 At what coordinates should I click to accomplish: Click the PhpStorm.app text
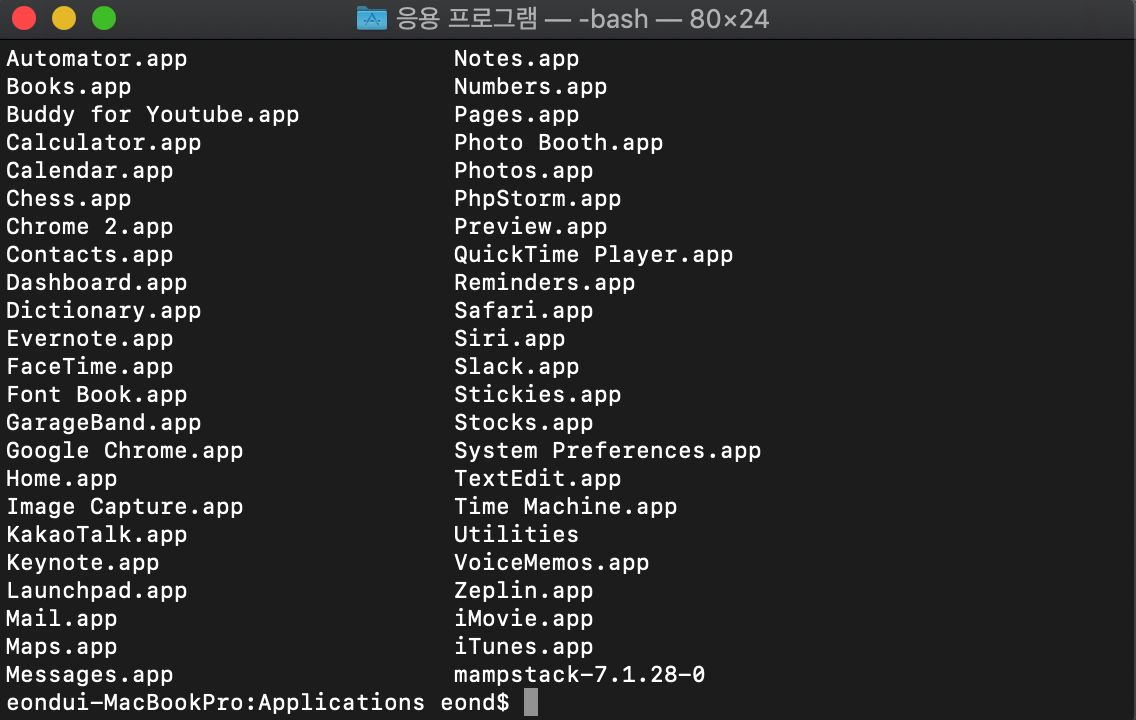[537, 198]
